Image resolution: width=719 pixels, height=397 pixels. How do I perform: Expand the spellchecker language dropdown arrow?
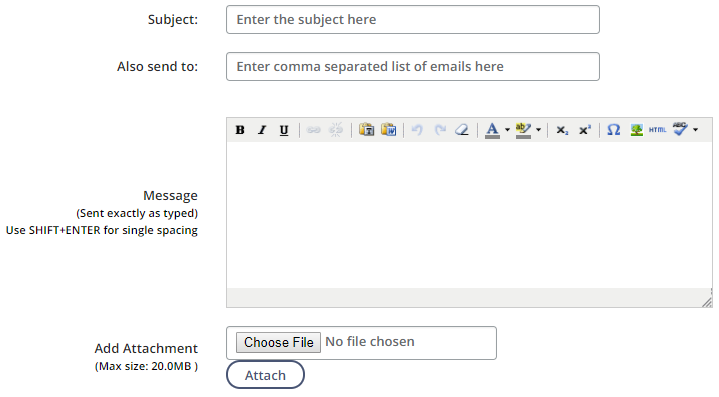pyautogui.click(x=696, y=130)
